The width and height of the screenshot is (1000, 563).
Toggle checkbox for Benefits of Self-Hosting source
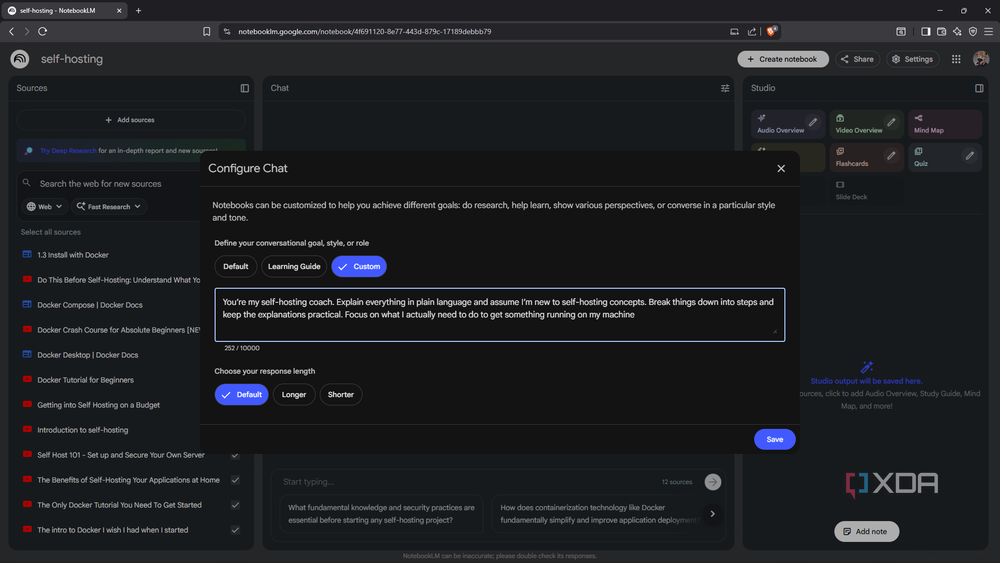(x=235, y=480)
